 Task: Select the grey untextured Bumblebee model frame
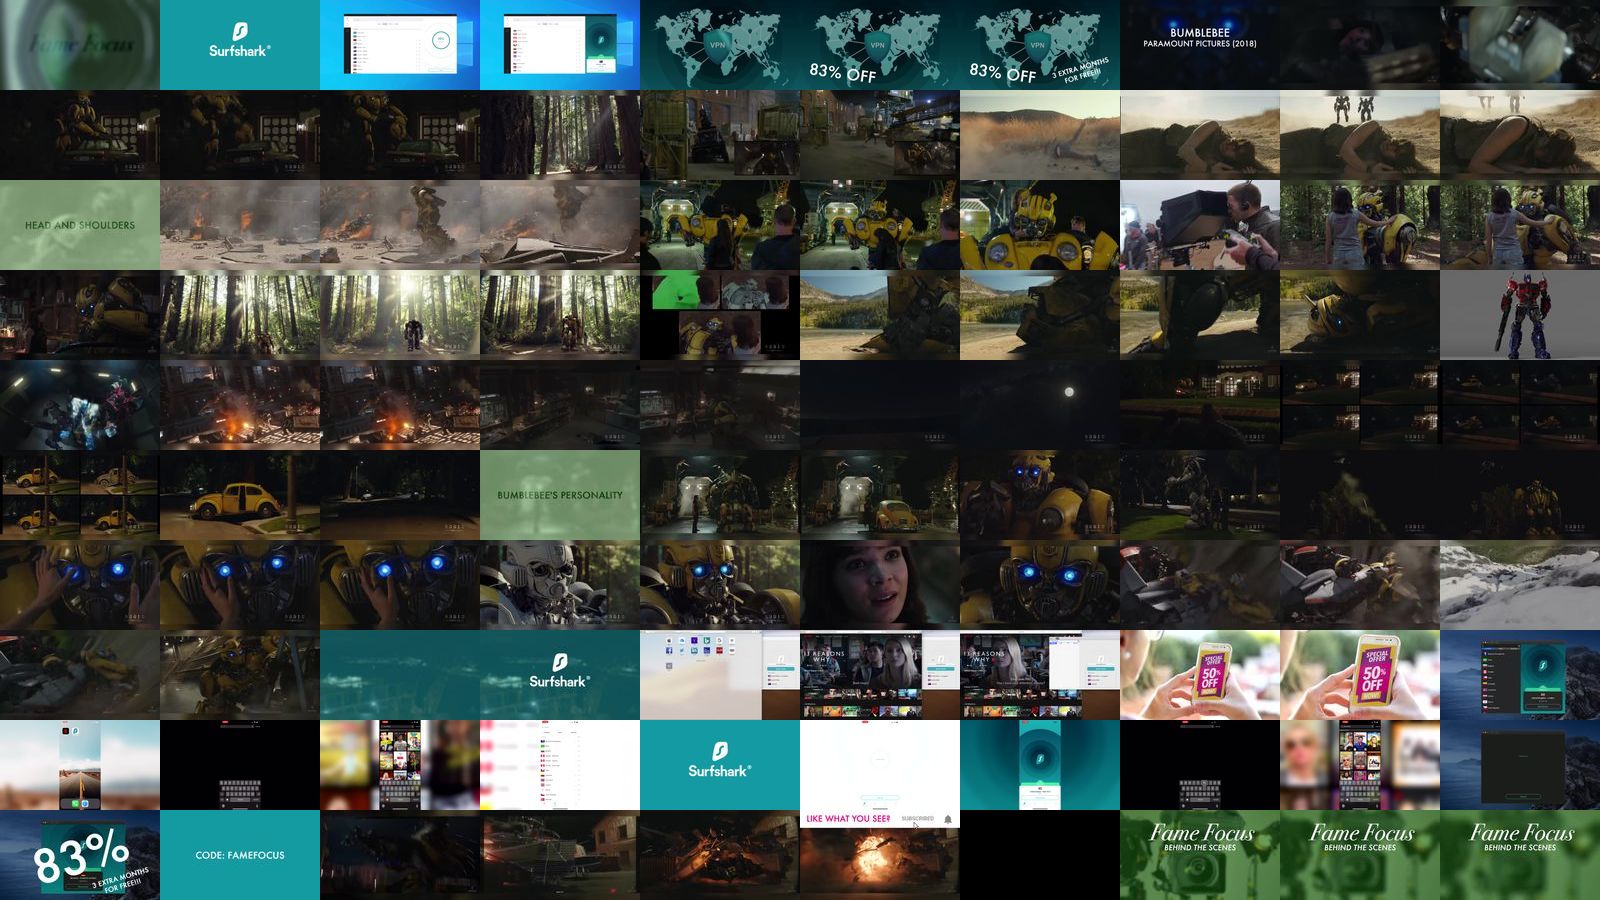coord(559,585)
